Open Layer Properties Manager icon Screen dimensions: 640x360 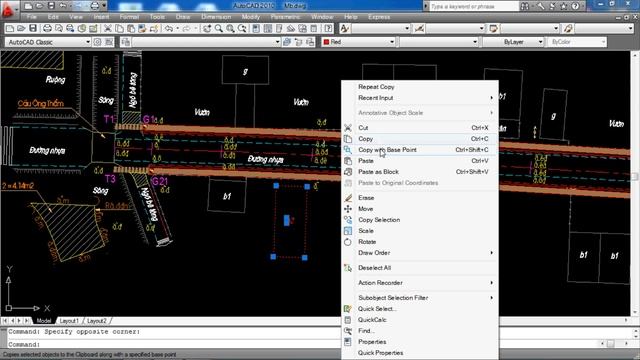(x=125, y=42)
